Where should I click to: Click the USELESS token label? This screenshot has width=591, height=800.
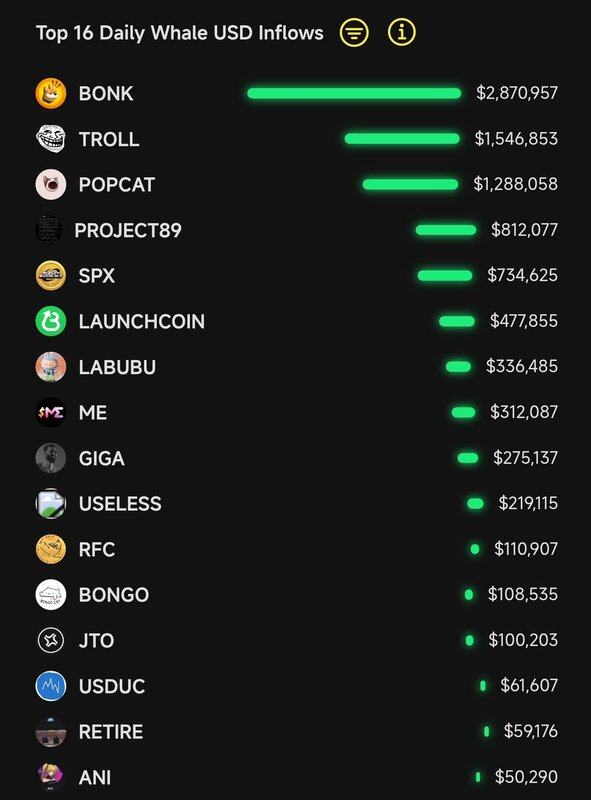pos(120,504)
